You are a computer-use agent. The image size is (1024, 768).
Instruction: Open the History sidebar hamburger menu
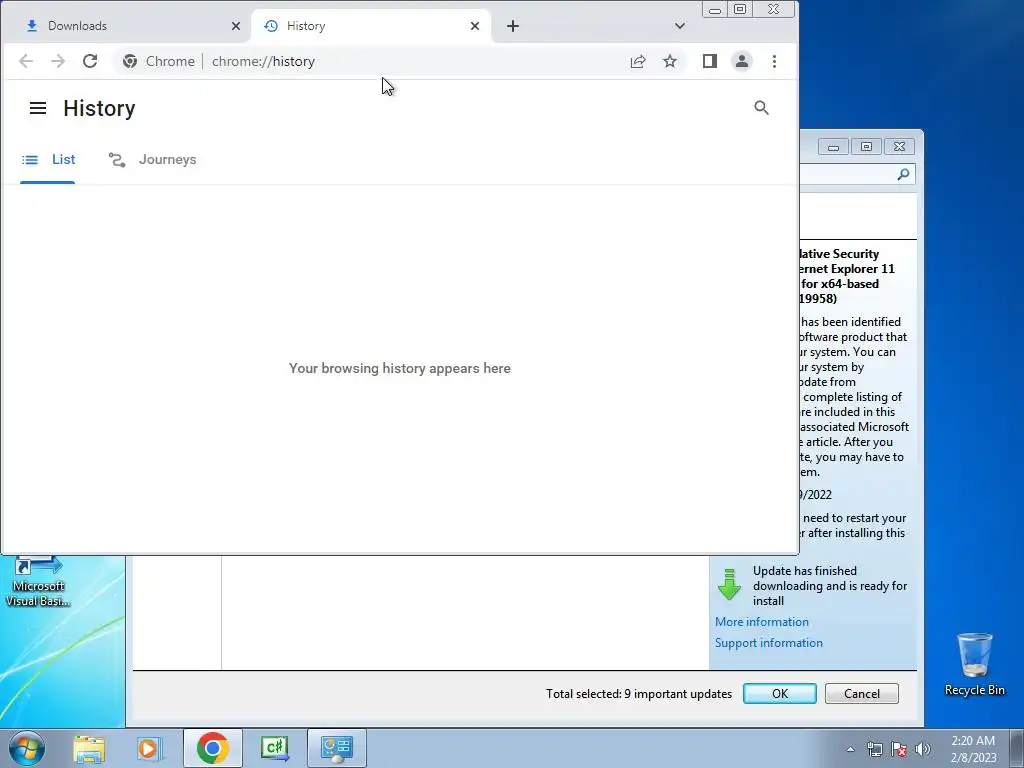(38, 108)
